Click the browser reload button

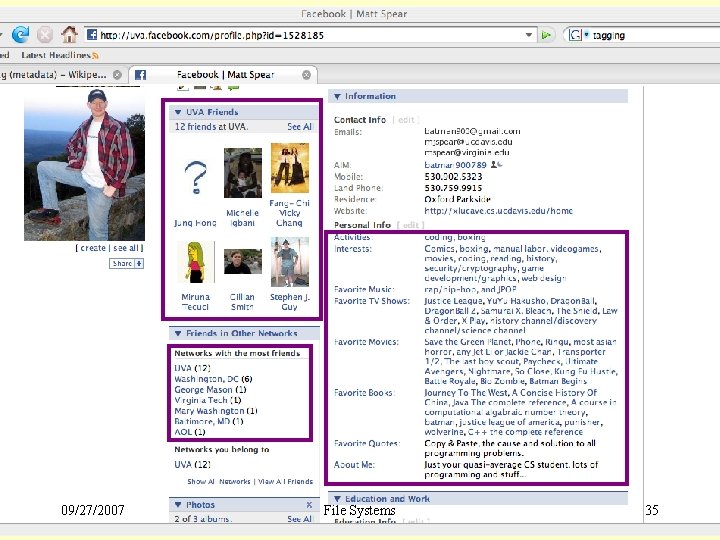(x=20, y=35)
